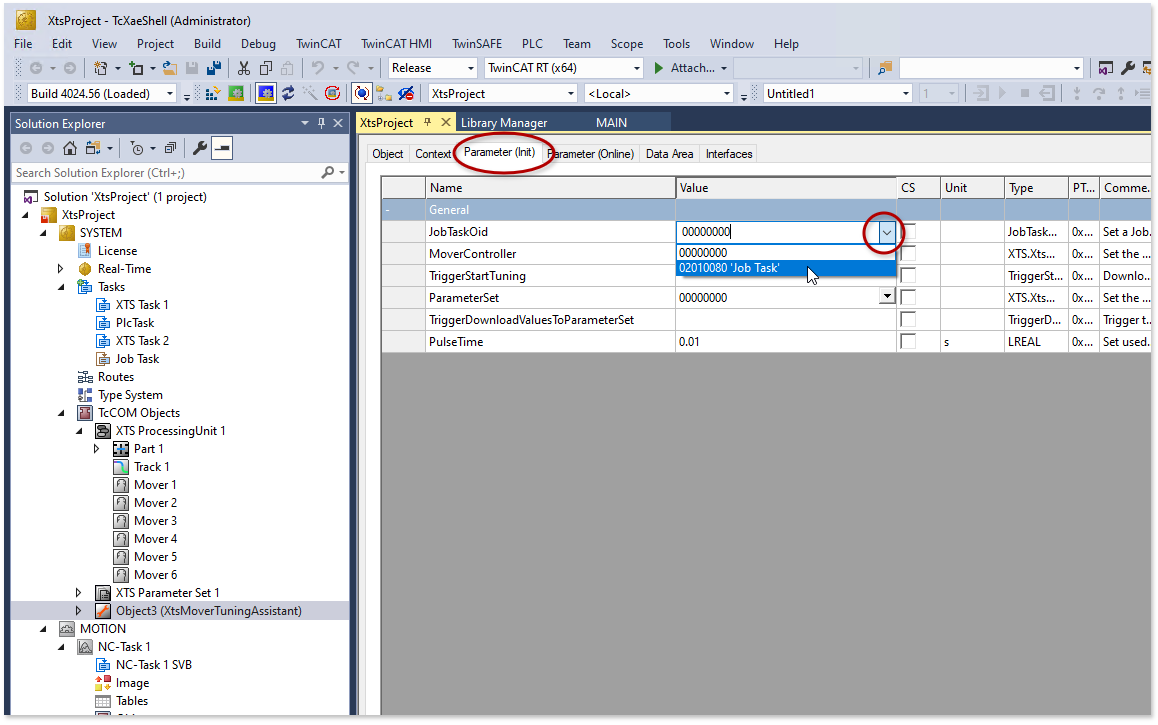Expand the Real-Time tree node
The height and width of the screenshot is (725, 1158).
point(61,269)
